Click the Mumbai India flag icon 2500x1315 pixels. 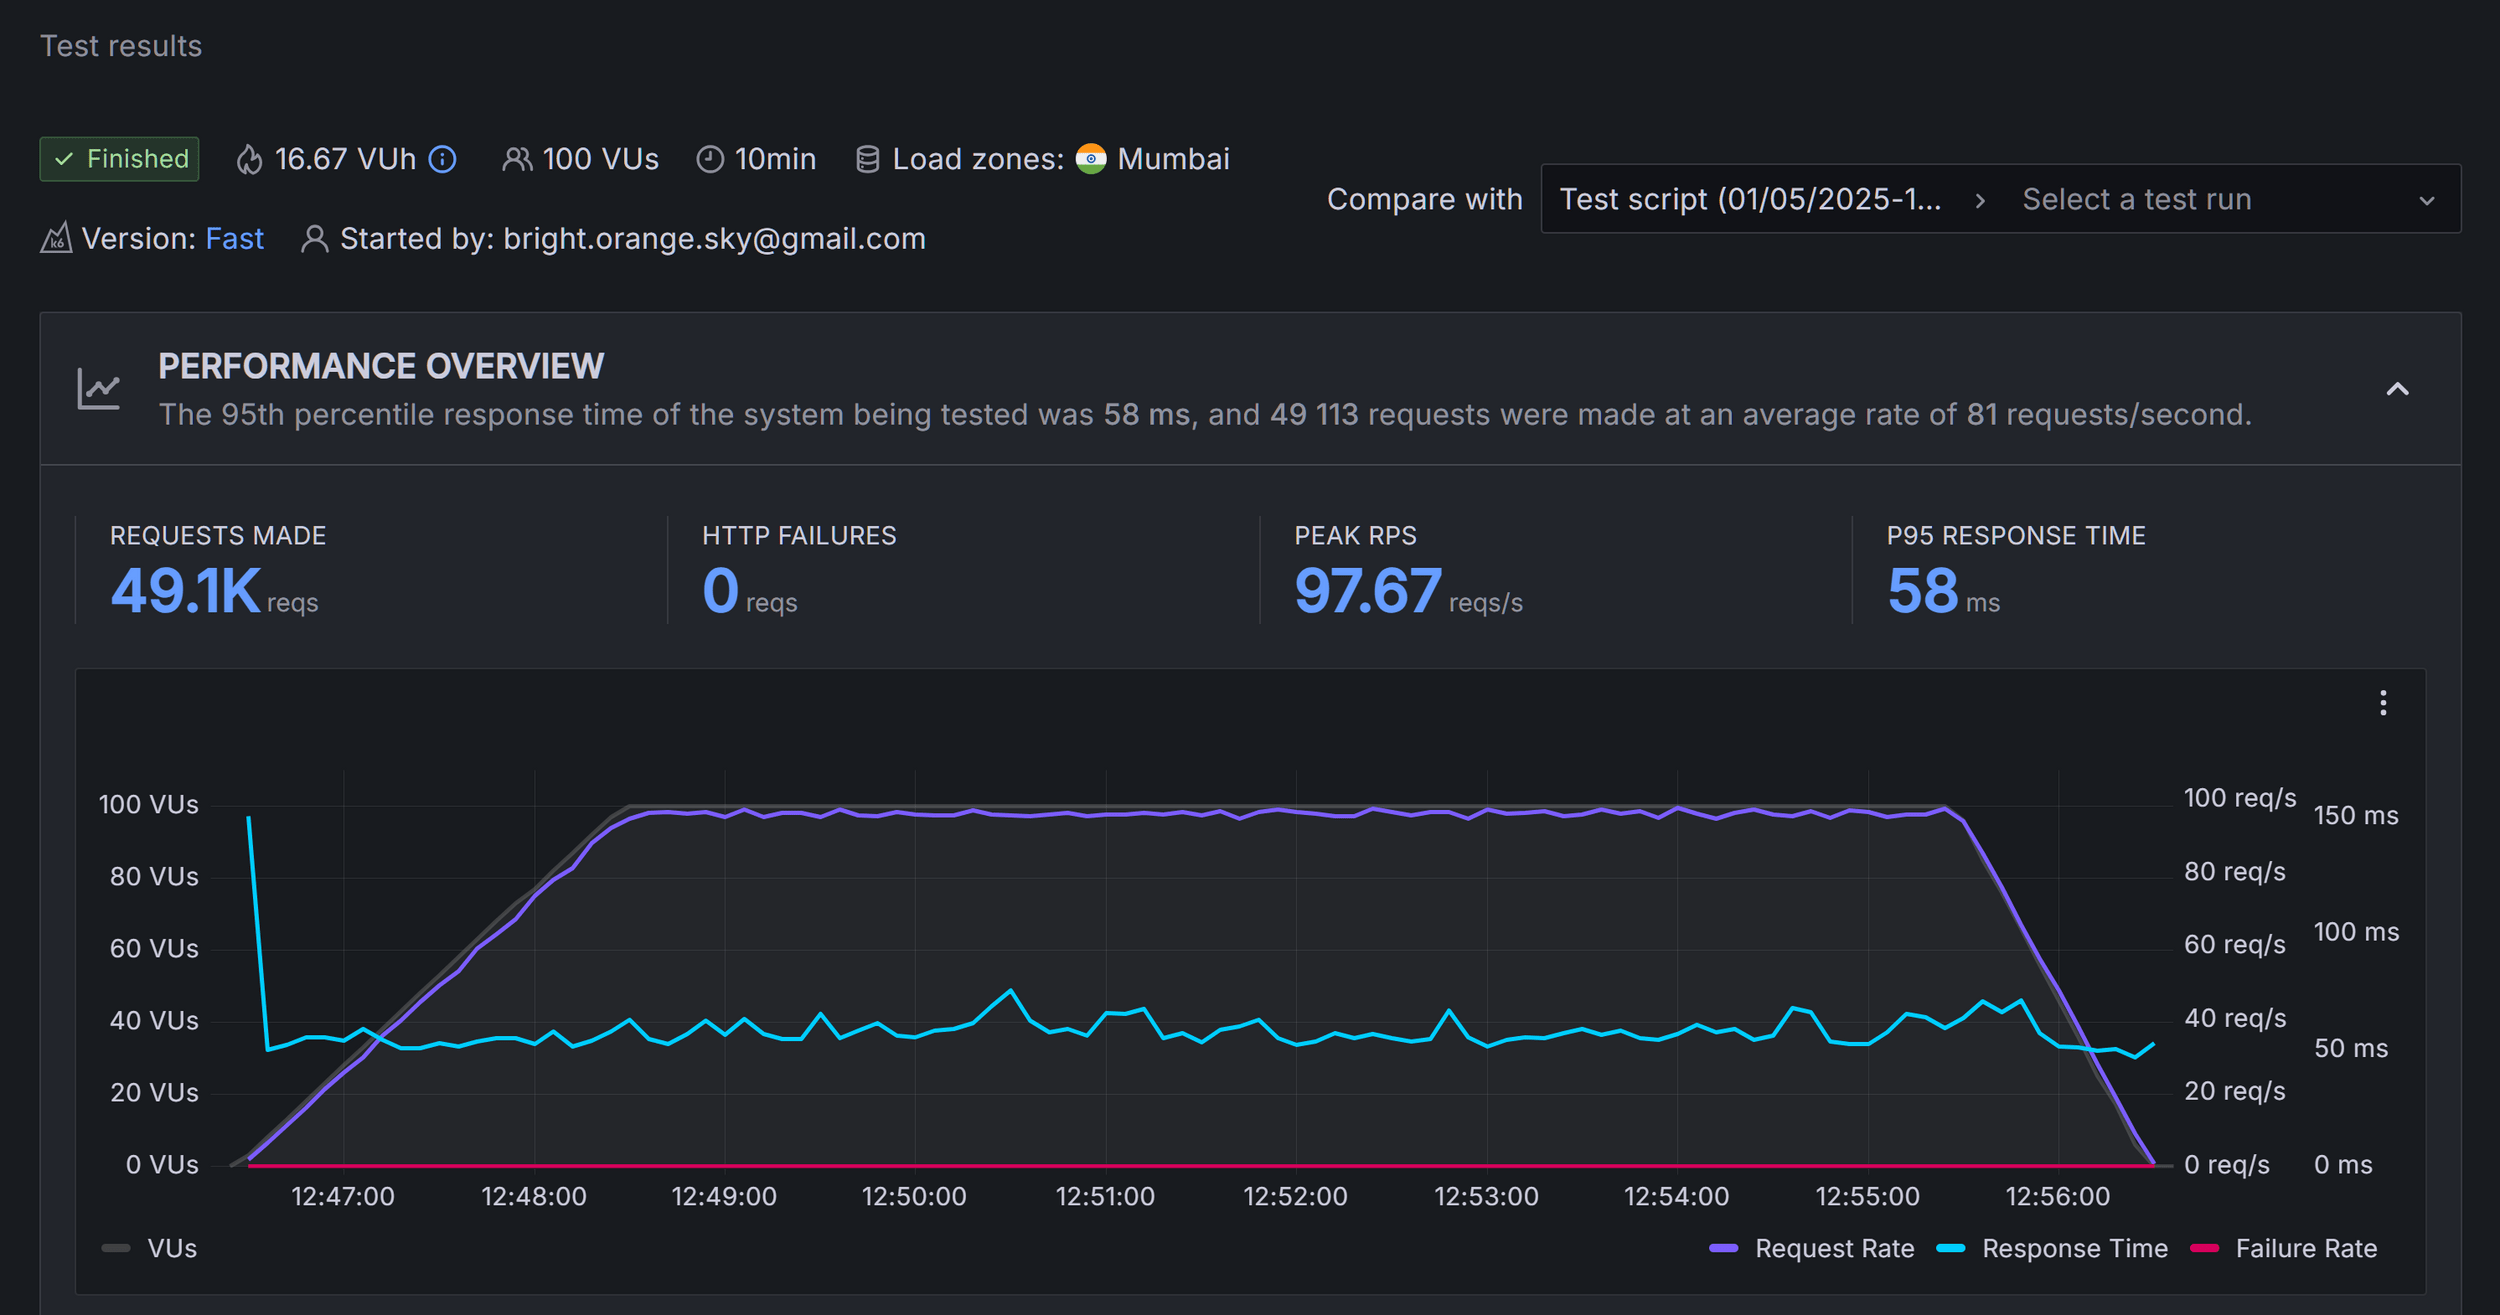pyautogui.click(x=1091, y=159)
